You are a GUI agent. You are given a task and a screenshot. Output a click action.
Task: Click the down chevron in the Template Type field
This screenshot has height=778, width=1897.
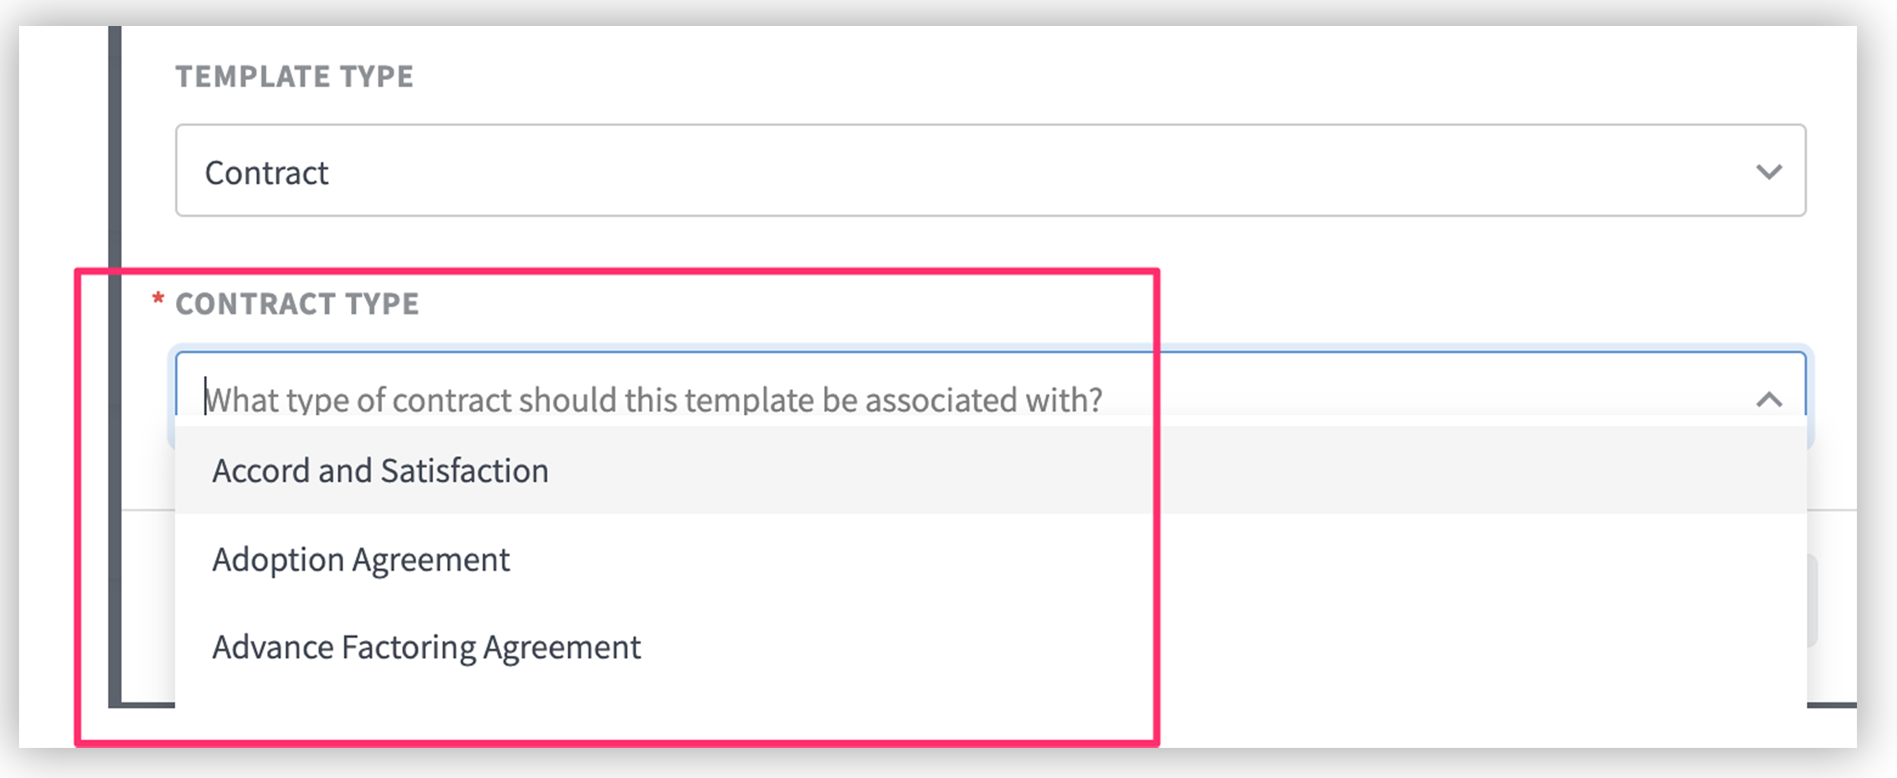coord(1768,172)
